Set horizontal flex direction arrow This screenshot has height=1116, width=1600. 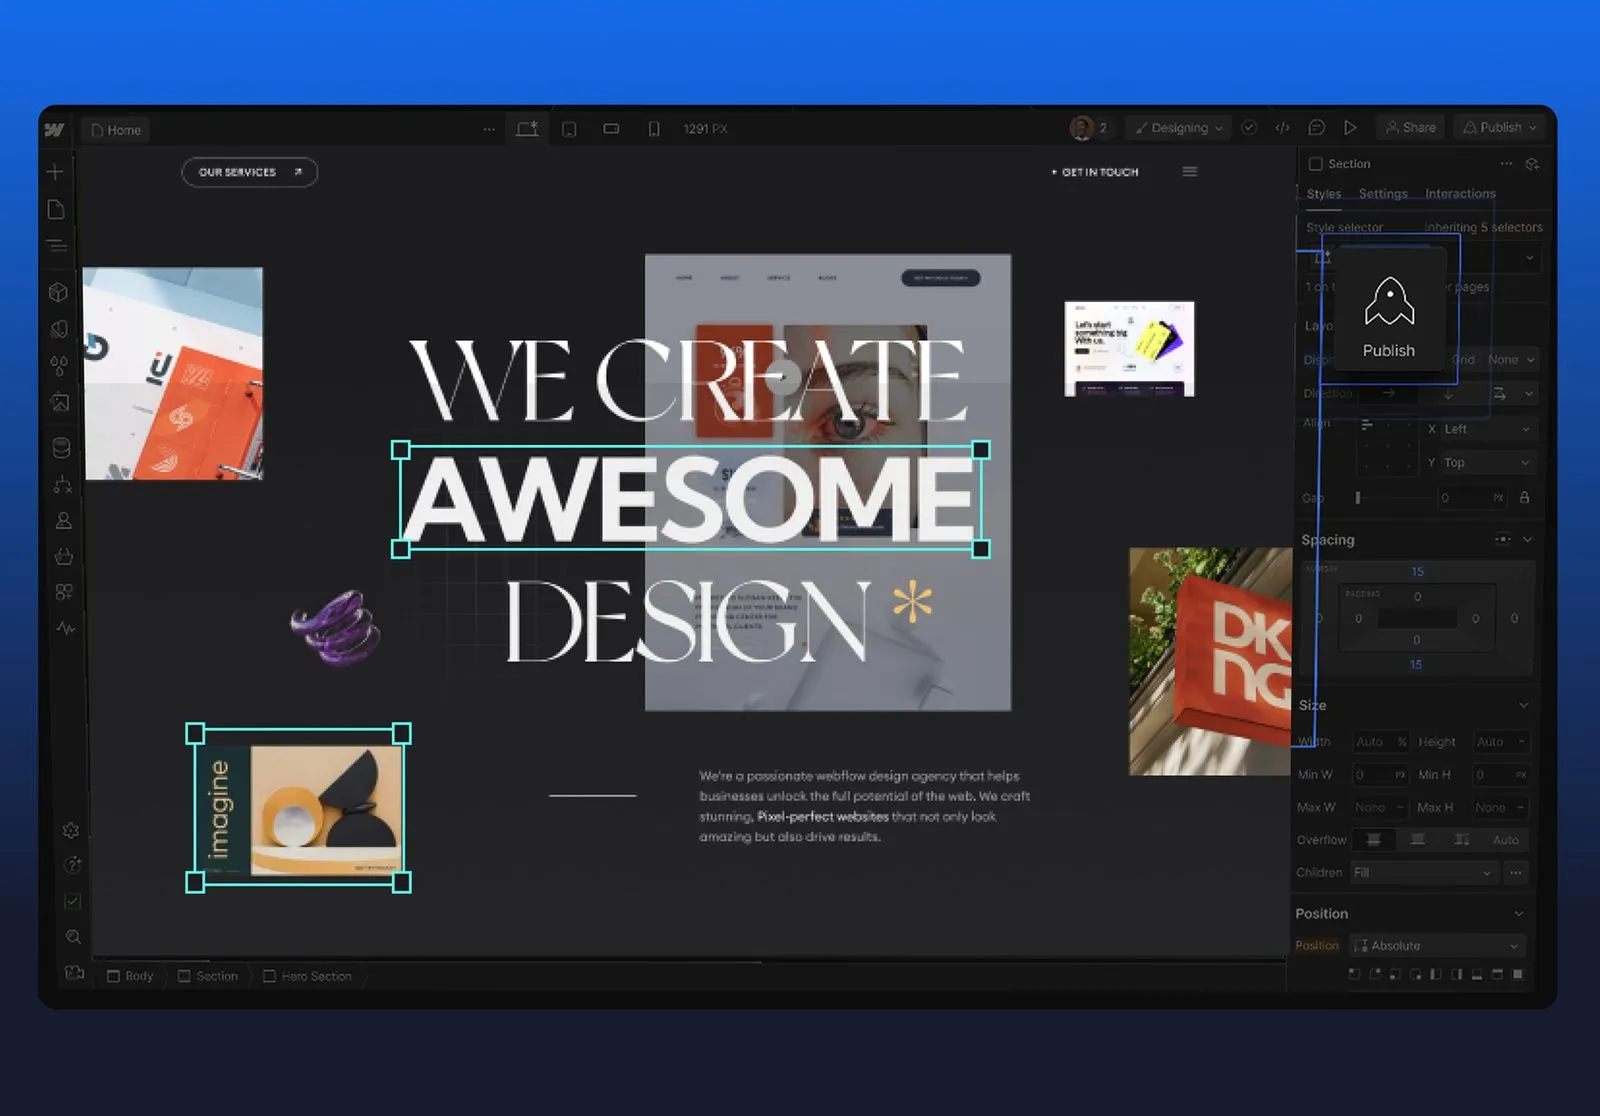click(1389, 394)
